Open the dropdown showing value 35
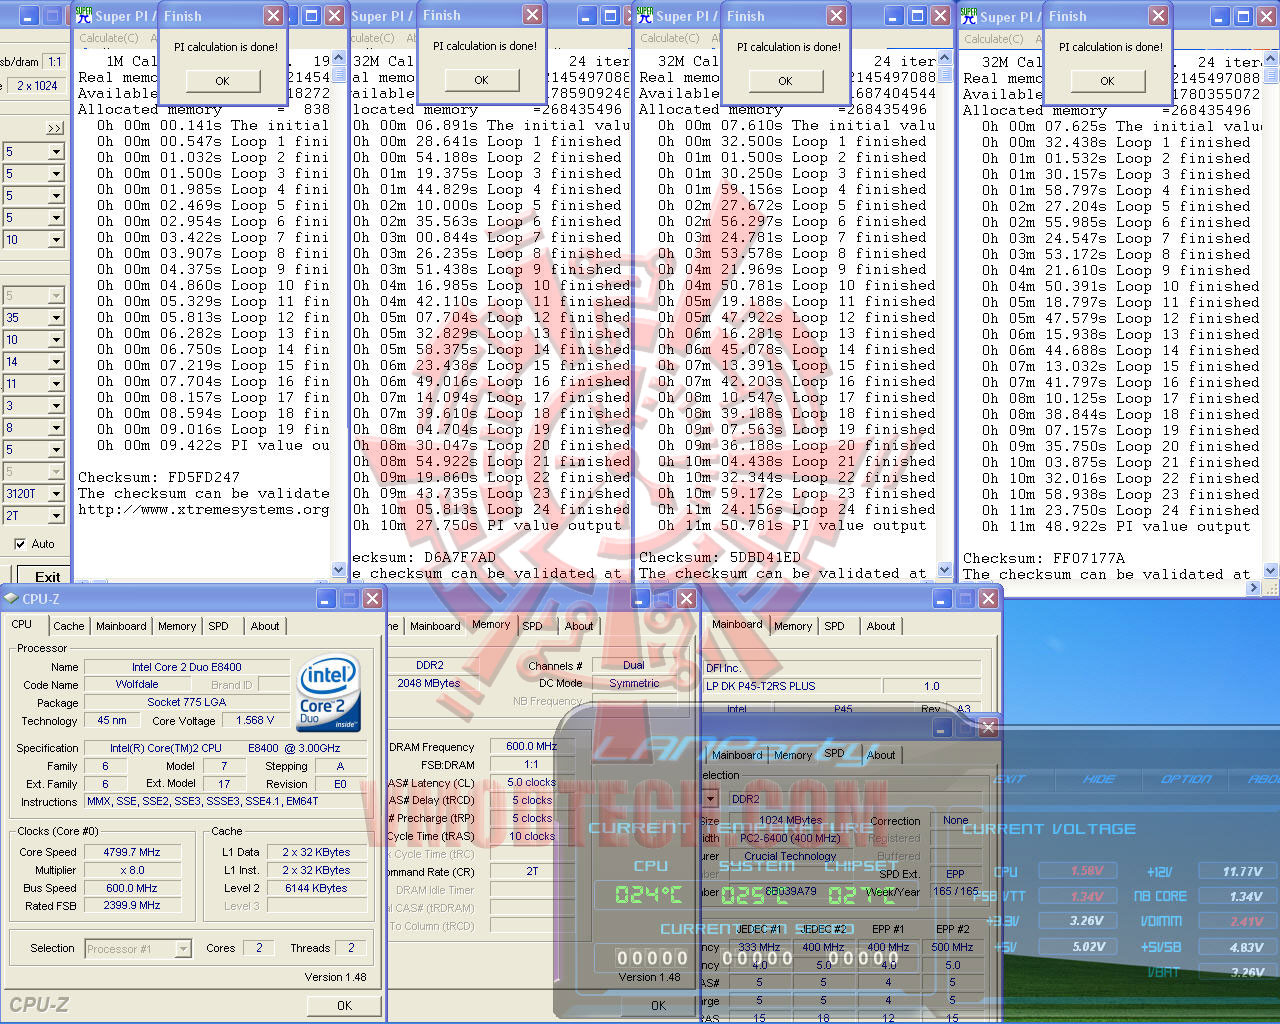The height and width of the screenshot is (1024, 1280). point(56,318)
